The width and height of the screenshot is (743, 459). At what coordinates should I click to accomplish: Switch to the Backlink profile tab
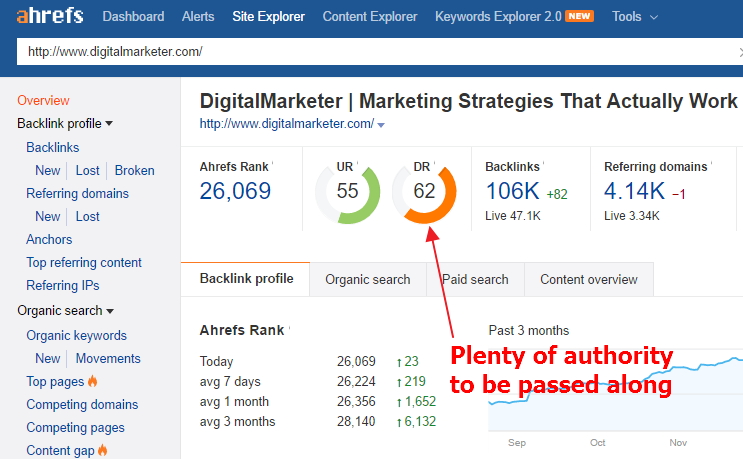[246, 279]
